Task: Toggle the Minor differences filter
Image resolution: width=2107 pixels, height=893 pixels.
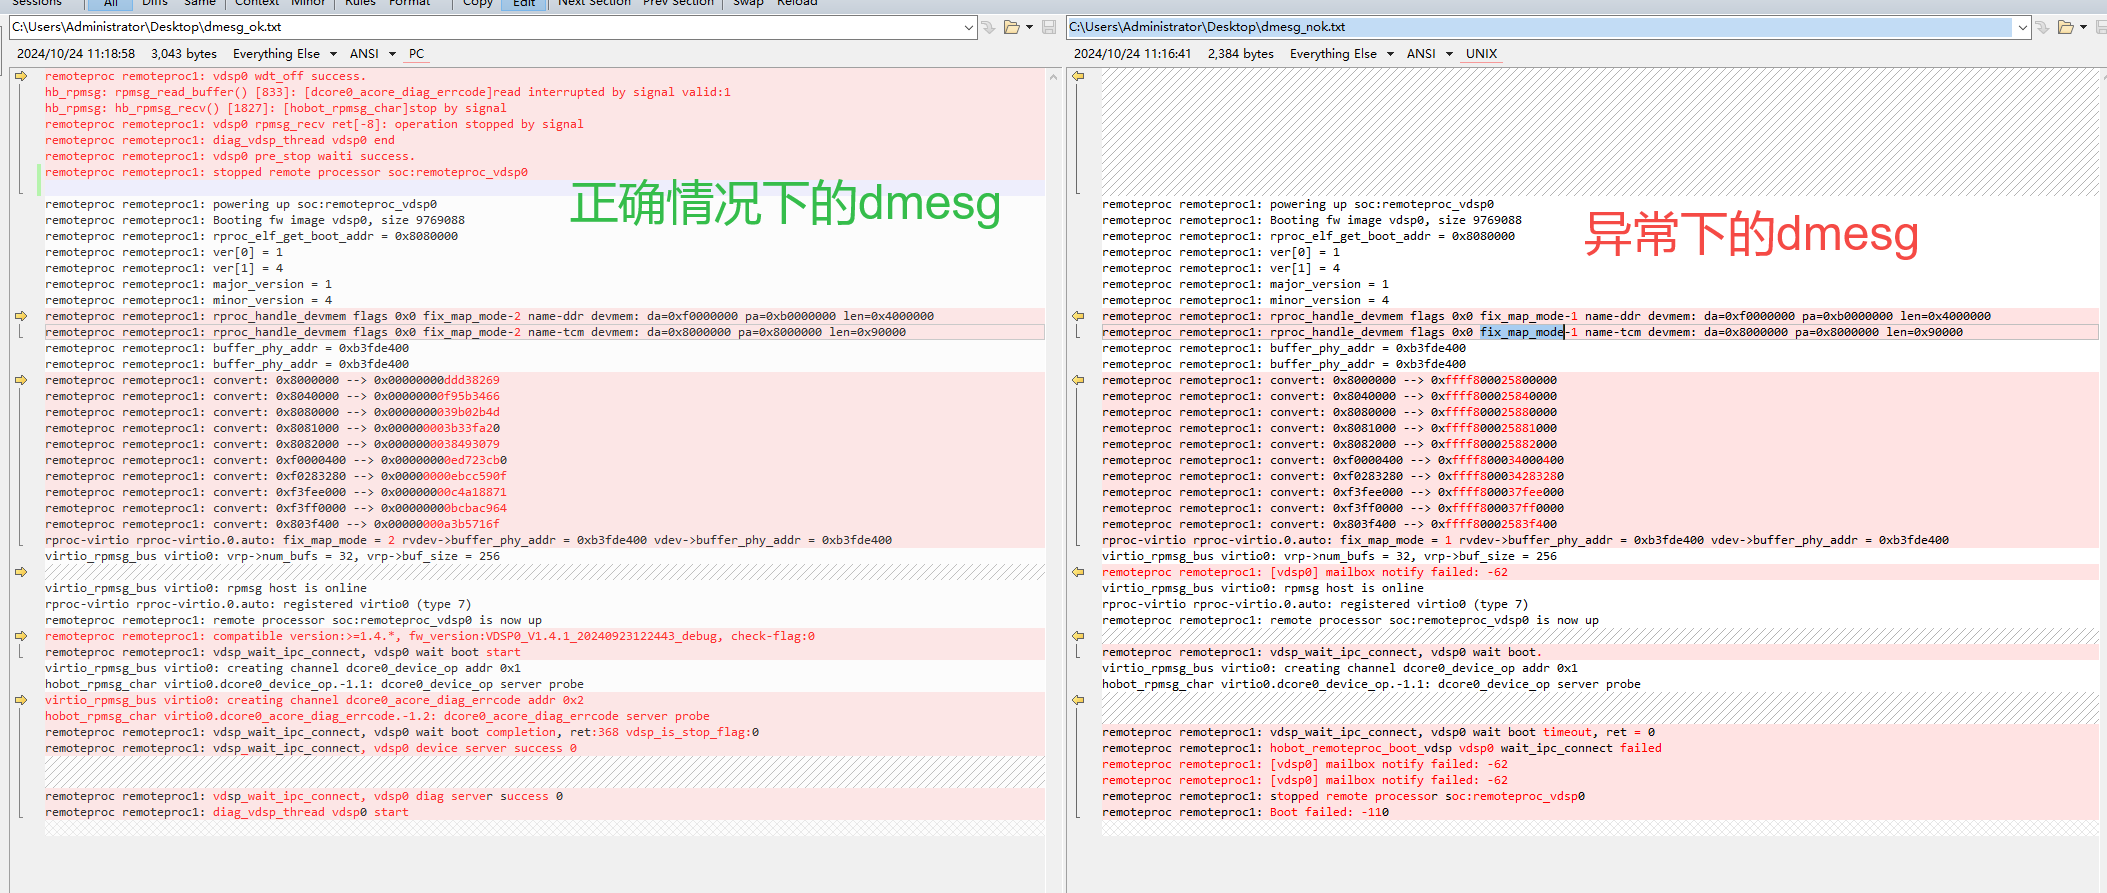Action: [308, 4]
